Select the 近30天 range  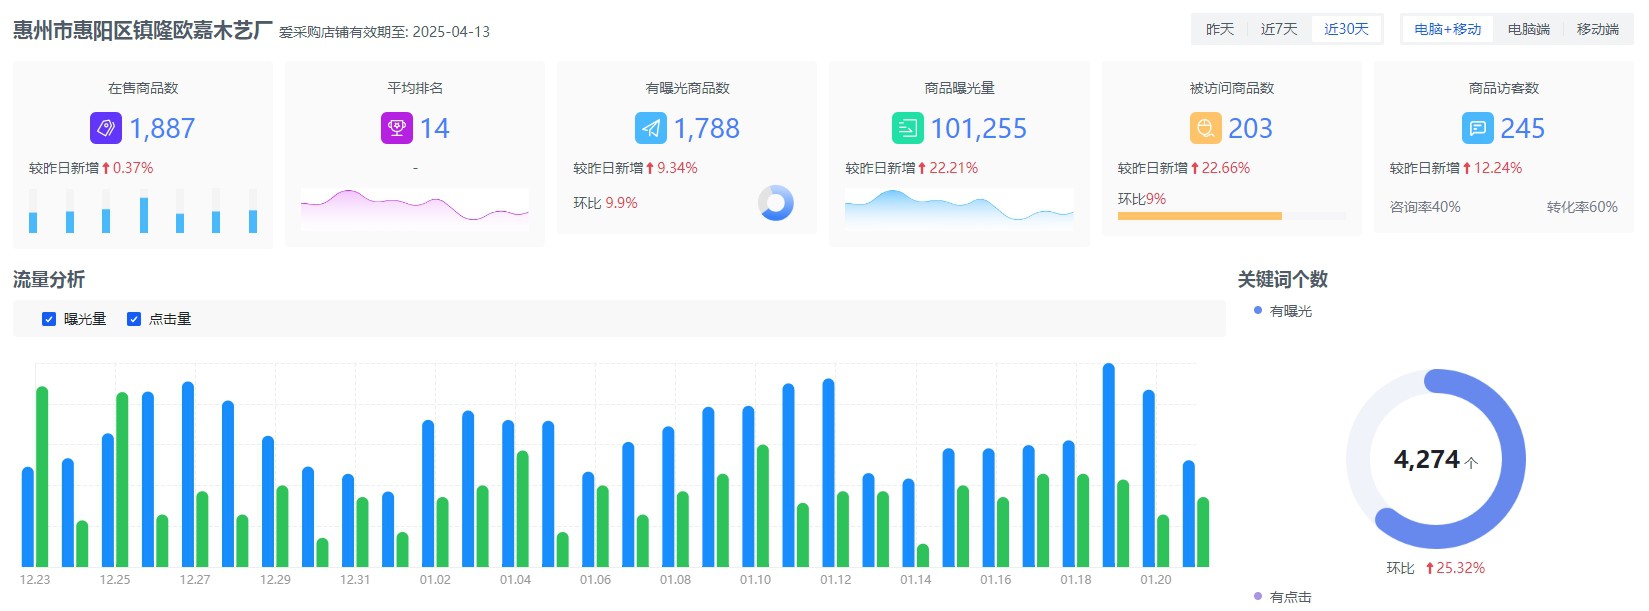(x=1346, y=29)
